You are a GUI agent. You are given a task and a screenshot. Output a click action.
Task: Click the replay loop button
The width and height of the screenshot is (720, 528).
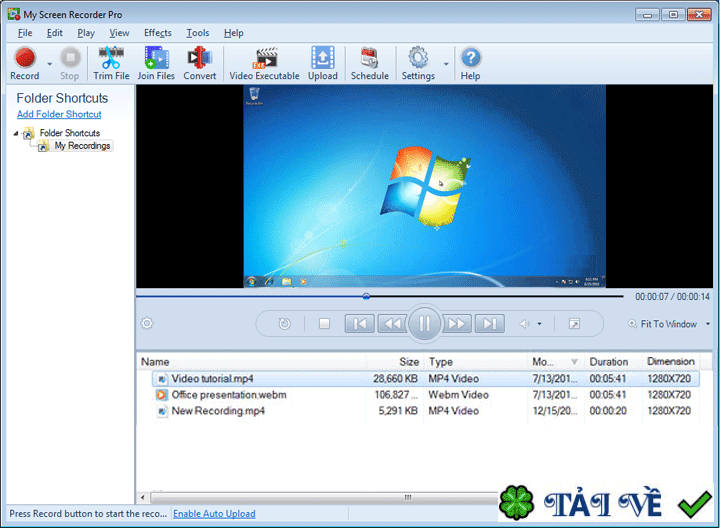pos(285,324)
